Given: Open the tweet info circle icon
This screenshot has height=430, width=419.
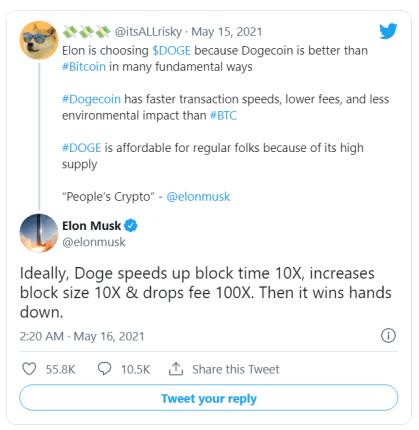Looking at the screenshot, I should click(388, 335).
